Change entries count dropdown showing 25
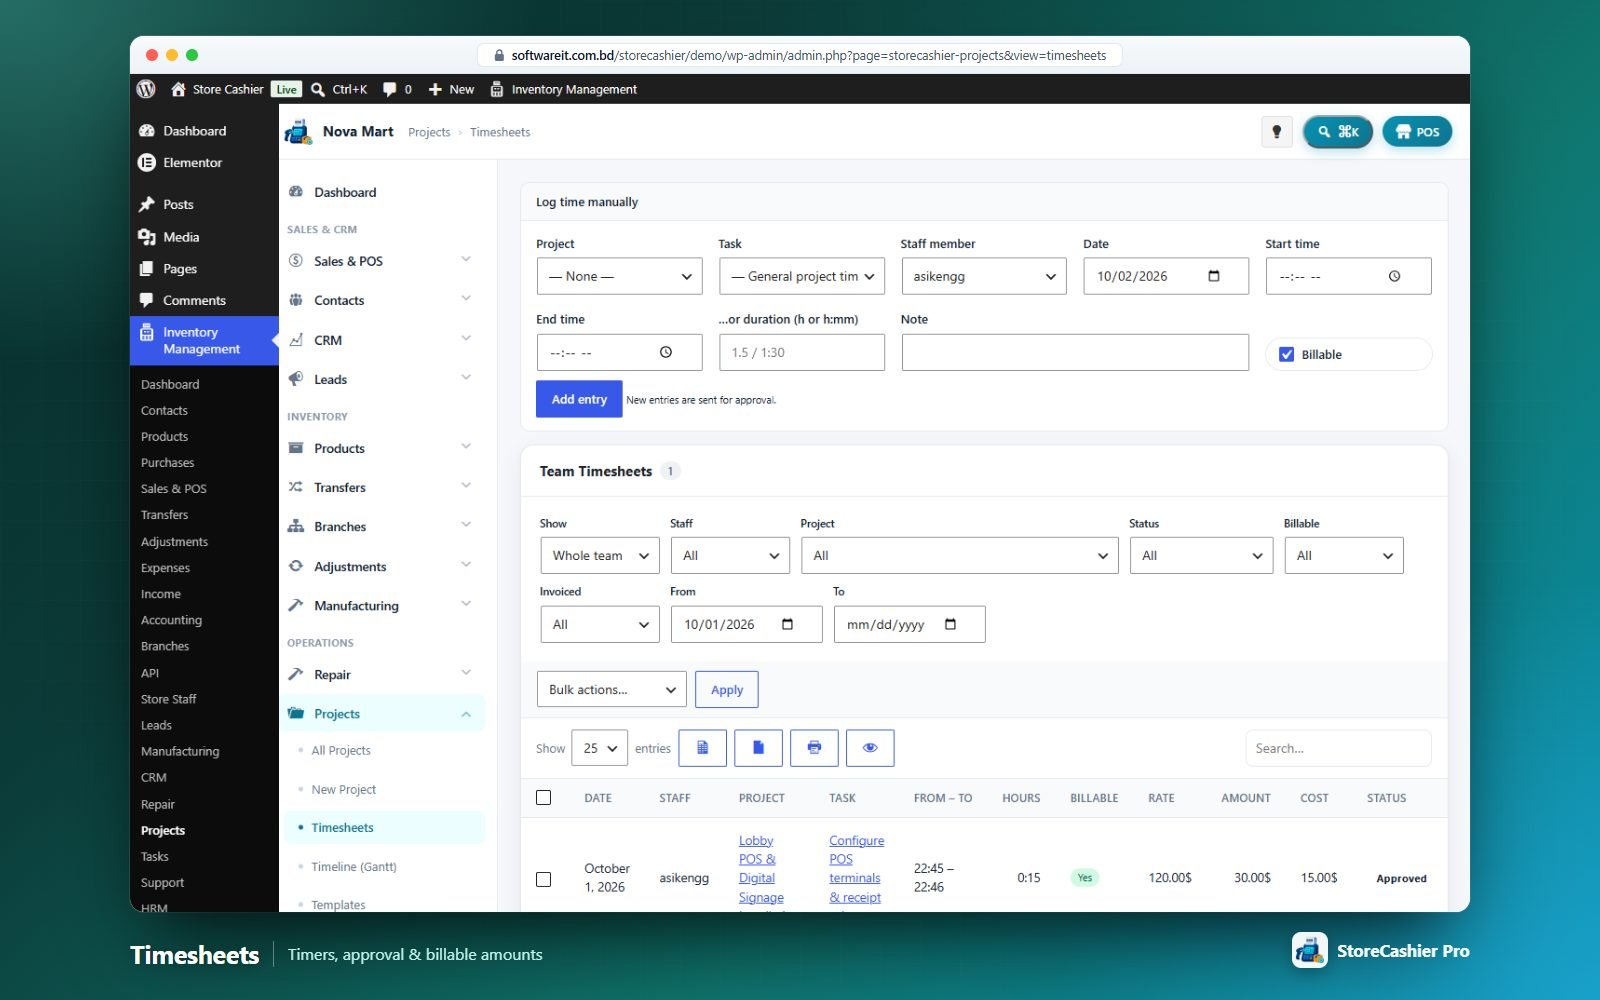Screen dimensions: 1600x1000 pyautogui.click(x=599, y=748)
